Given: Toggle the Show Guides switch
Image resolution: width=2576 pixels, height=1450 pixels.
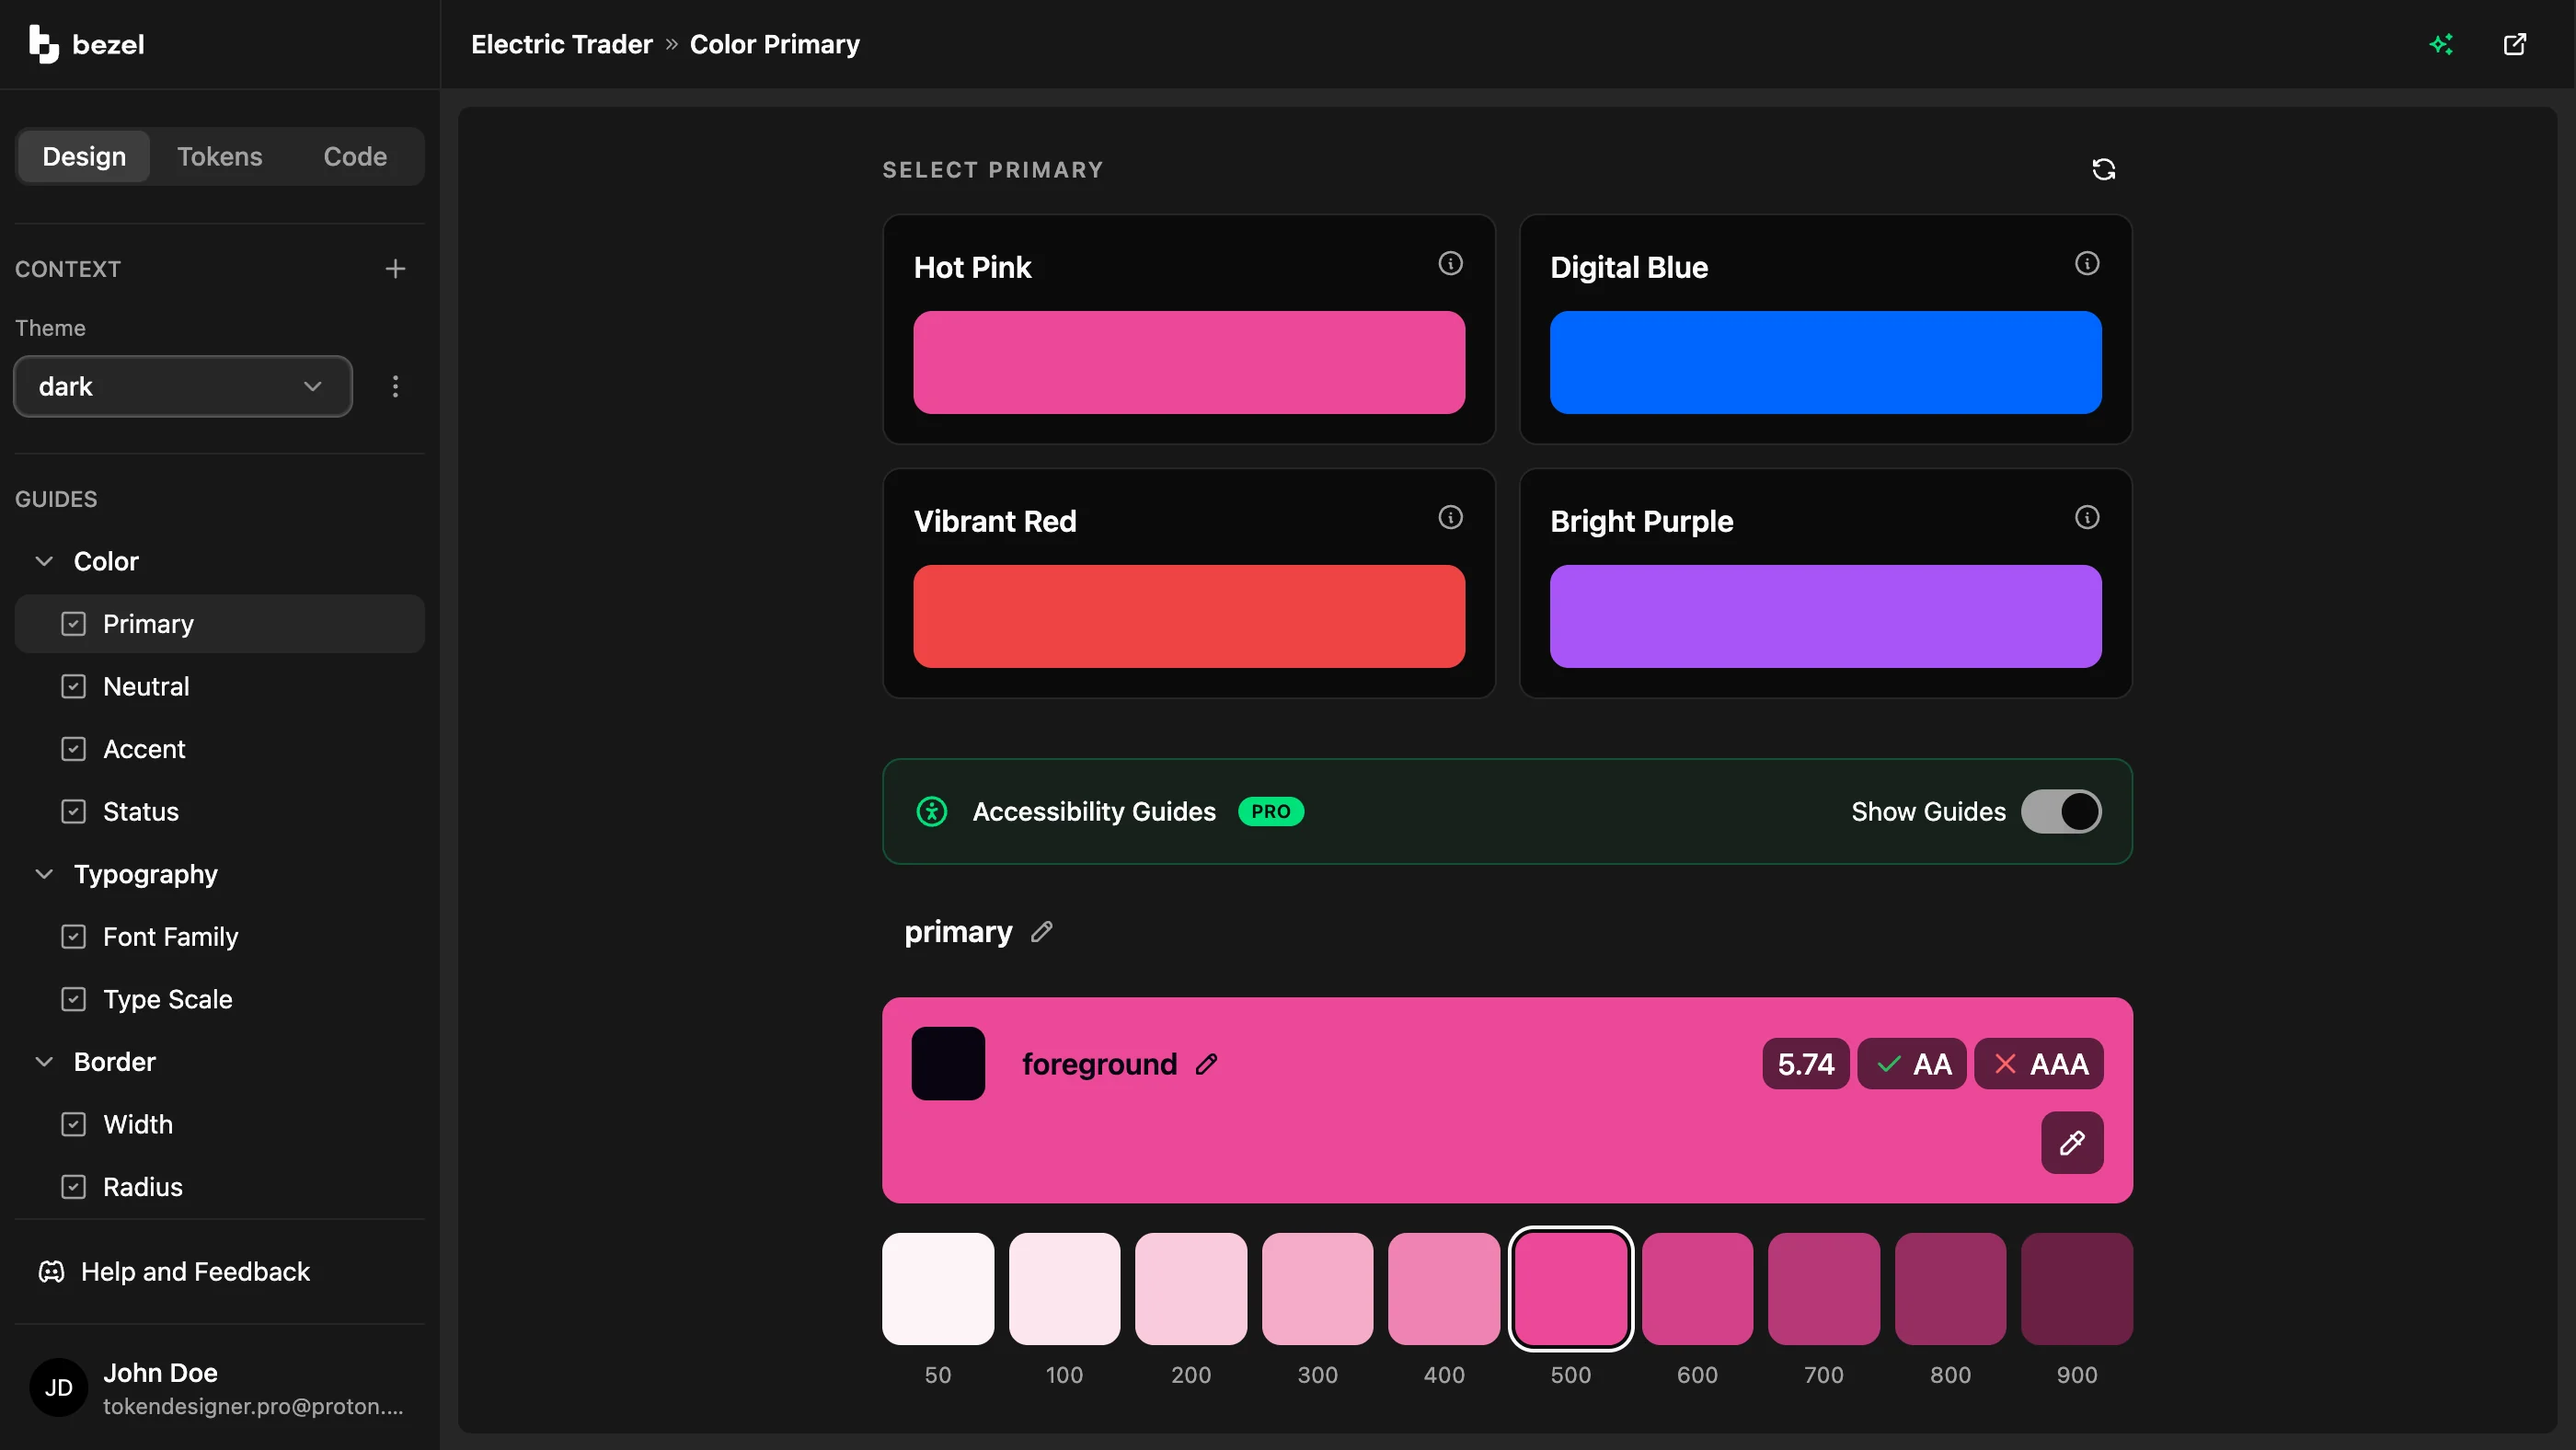Looking at the screenshot, I should [2060, 811].
